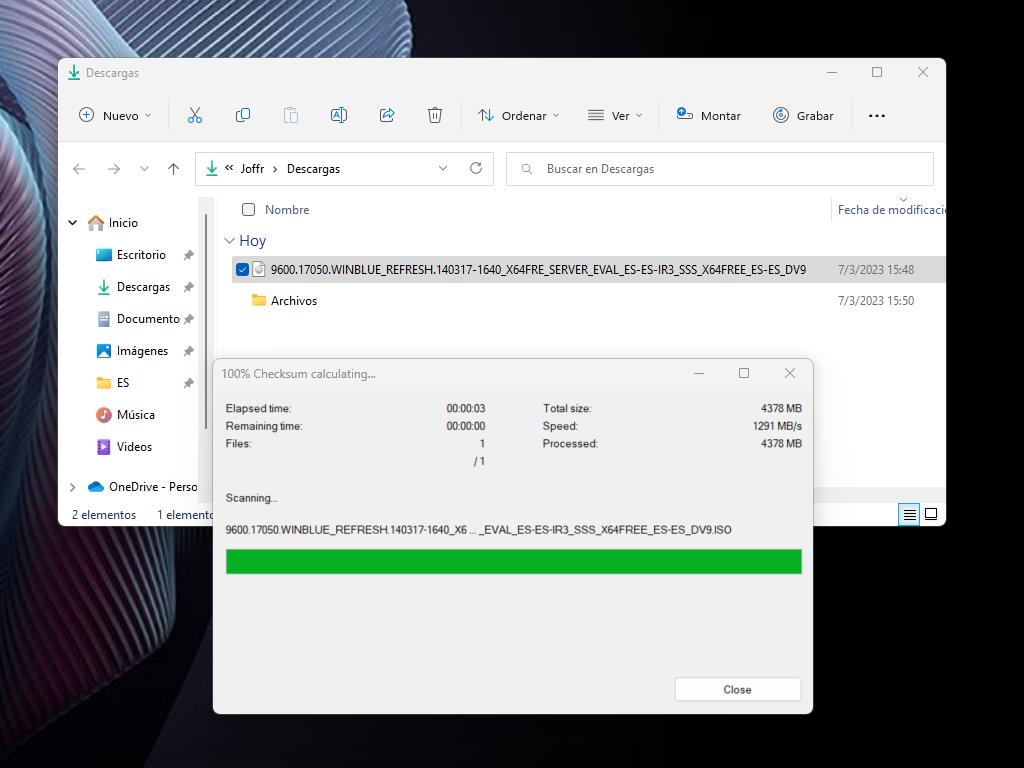The width and height of the screenshot is (1024, 768).
Task: Click the Total size 4378 MB value
Action: tap(781, 408)
